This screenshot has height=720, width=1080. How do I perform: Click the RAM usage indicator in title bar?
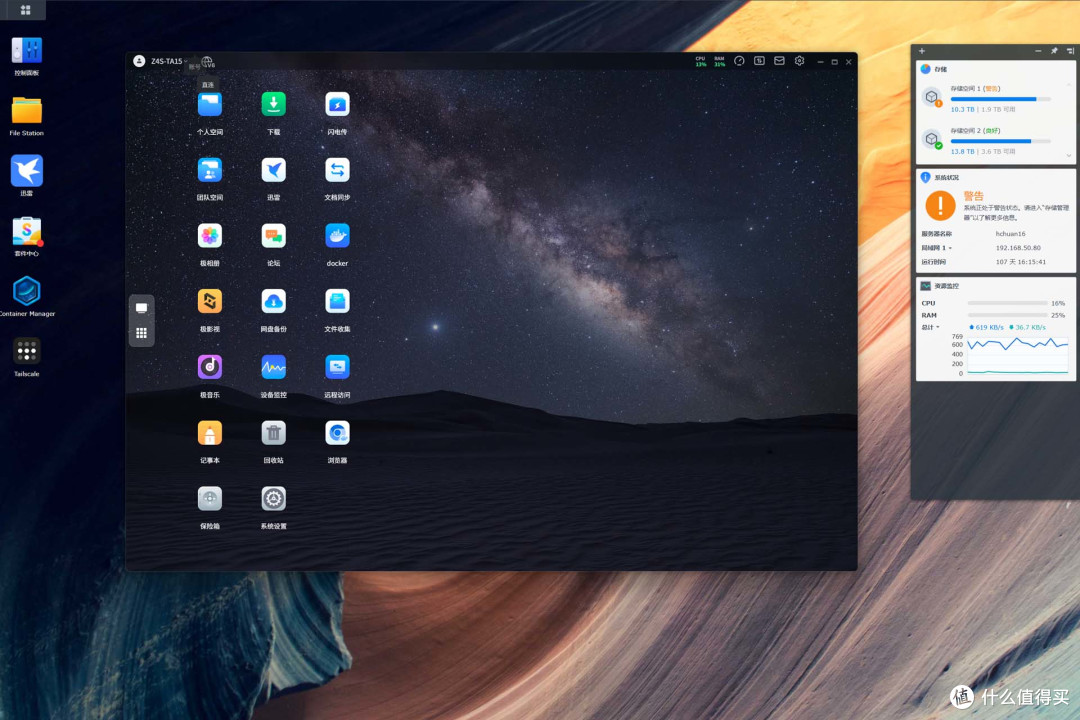(x=719, y=61)
